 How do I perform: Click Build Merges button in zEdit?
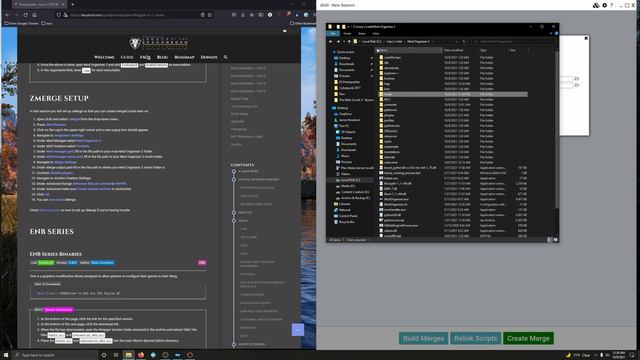pyautogui.click(x=423, y=338)
